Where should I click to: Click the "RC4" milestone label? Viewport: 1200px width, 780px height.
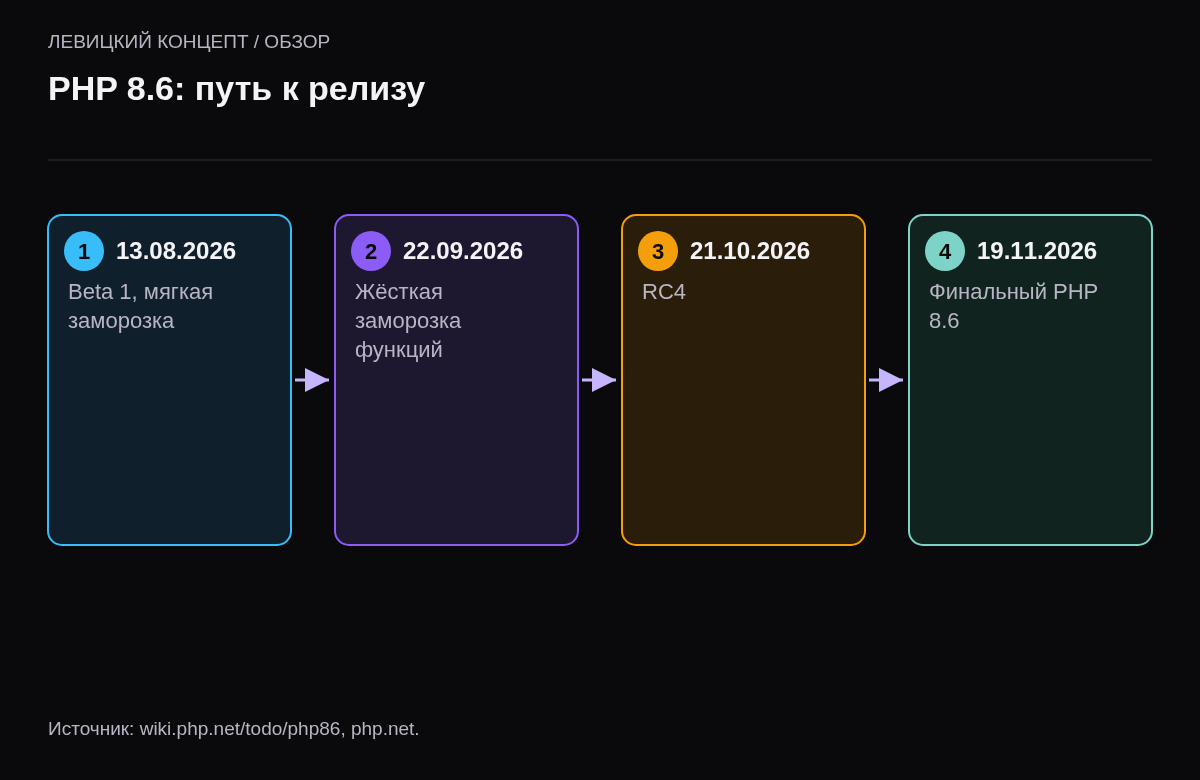(664, 292)
